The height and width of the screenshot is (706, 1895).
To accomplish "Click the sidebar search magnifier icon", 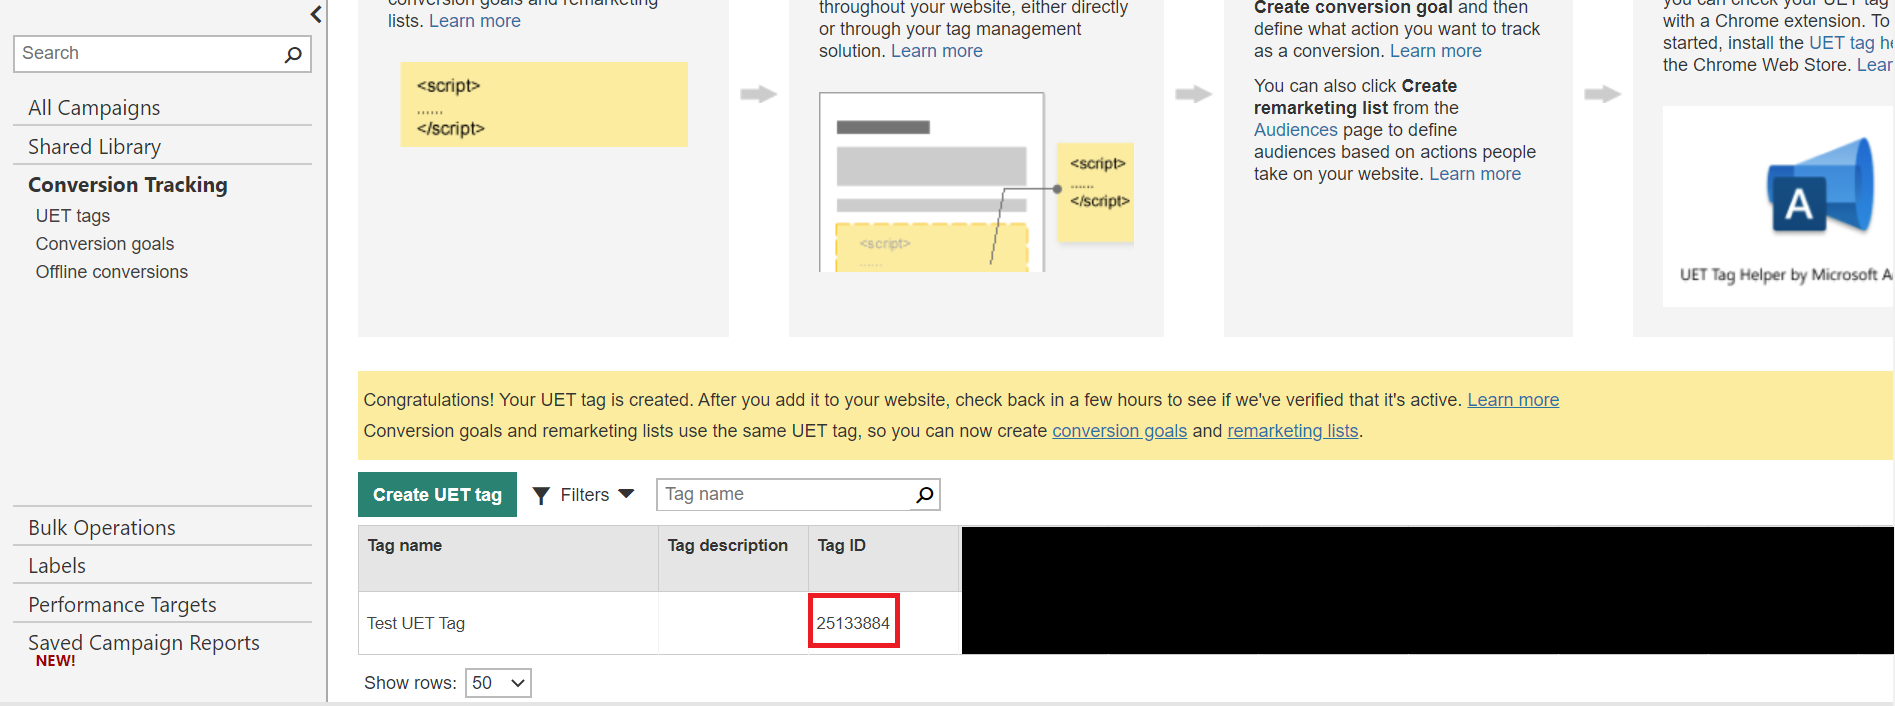I will [x=293, y=54].
